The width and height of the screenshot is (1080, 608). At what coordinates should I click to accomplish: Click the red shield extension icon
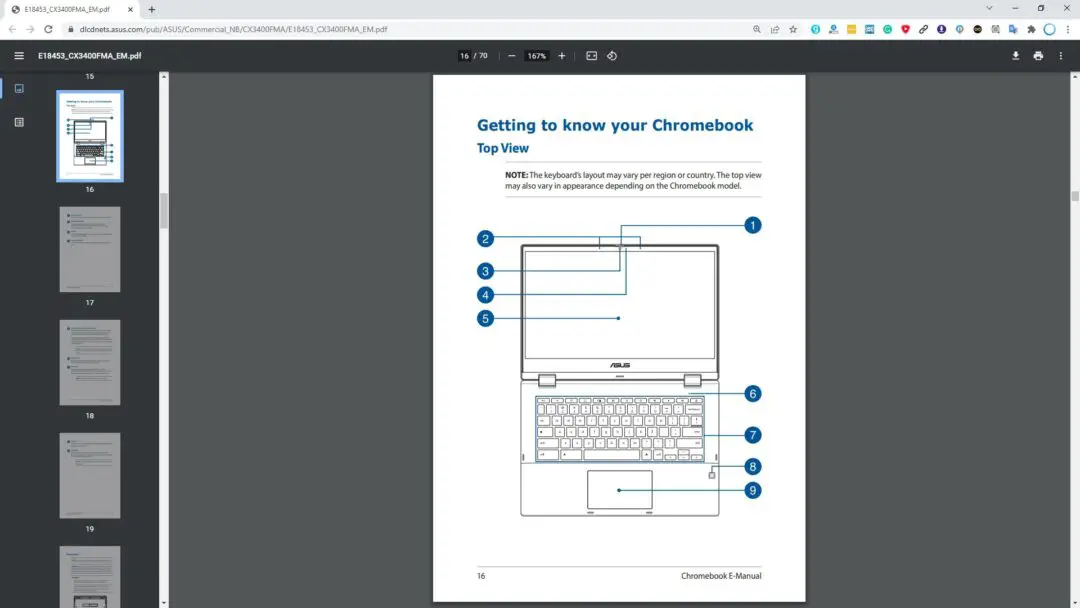(x=906, y=30)
